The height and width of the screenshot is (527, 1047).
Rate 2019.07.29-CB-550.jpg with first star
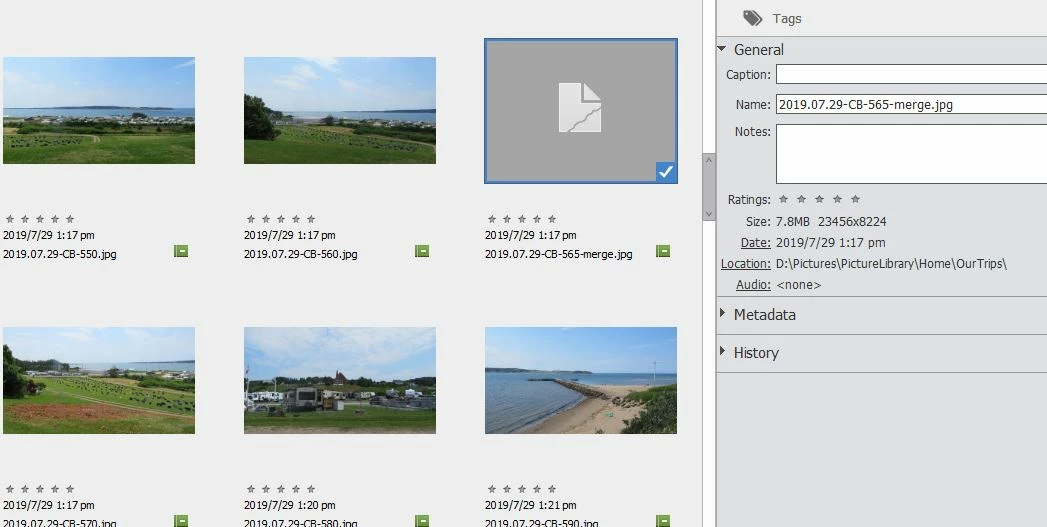click(9, 219)
